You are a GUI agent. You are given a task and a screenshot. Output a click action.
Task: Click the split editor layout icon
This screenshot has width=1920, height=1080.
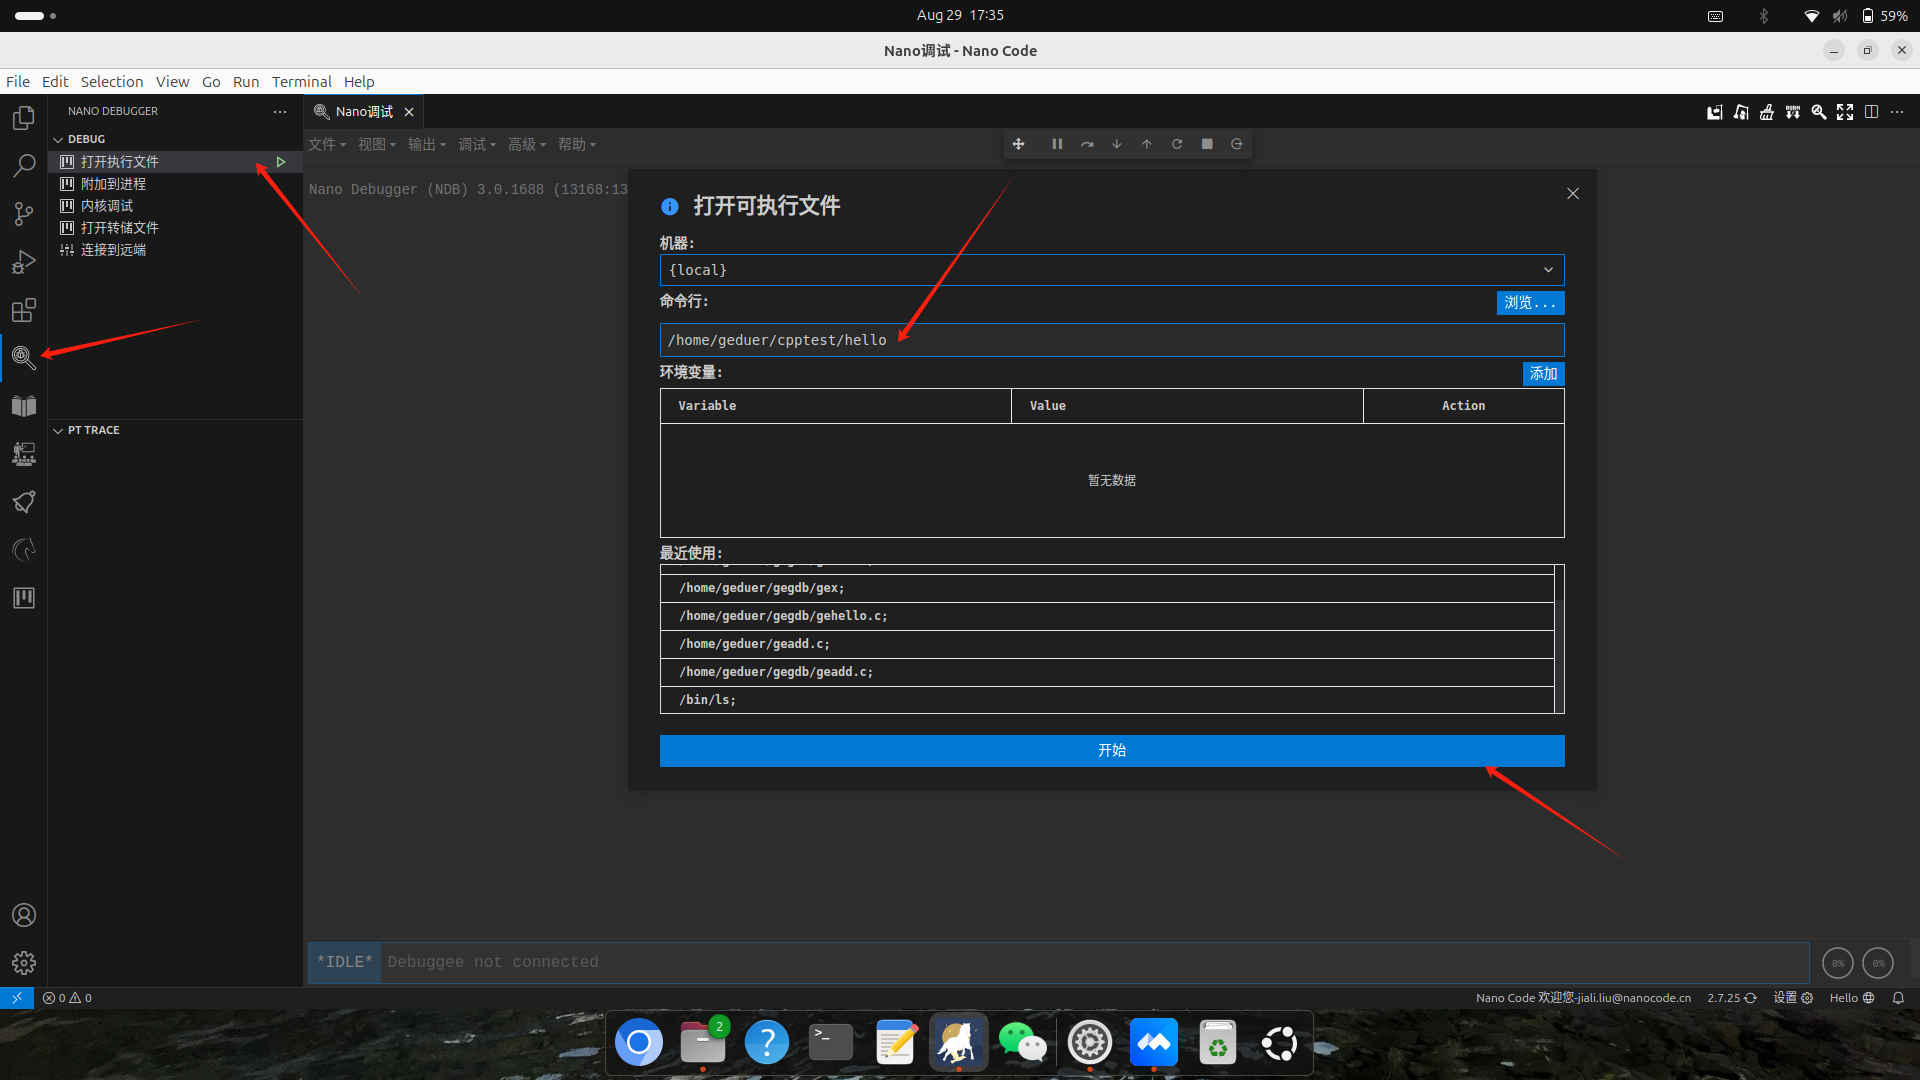click(1871, 112)
